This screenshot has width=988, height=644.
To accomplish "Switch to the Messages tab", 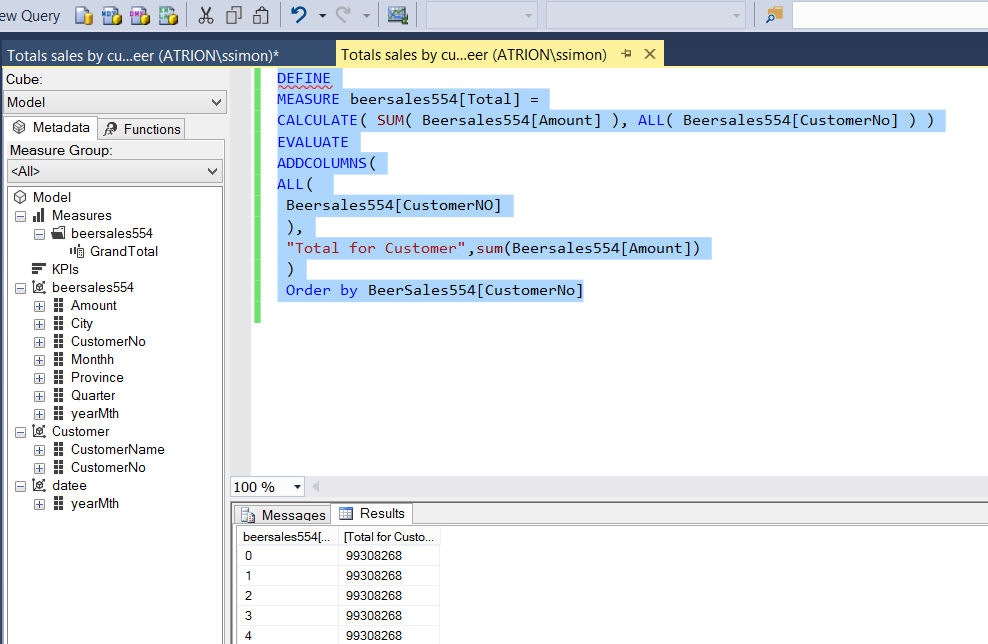I will pyautogui.click(x=283, y=515).
